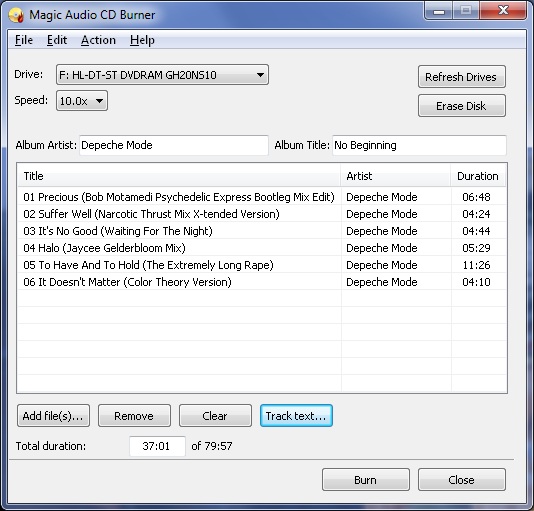Click the total duration 37:01 field

[x=157, y=446]
